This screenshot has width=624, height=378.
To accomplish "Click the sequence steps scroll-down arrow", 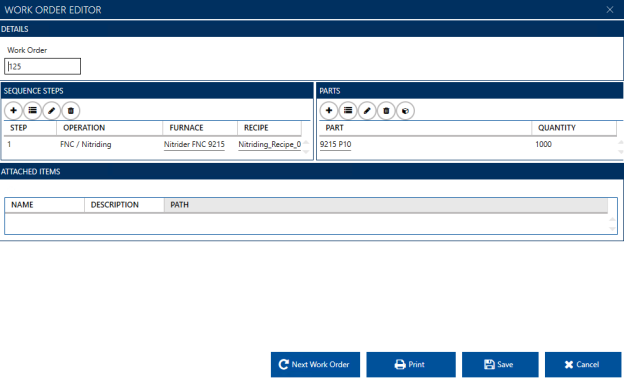I will [x=306, y=152].
